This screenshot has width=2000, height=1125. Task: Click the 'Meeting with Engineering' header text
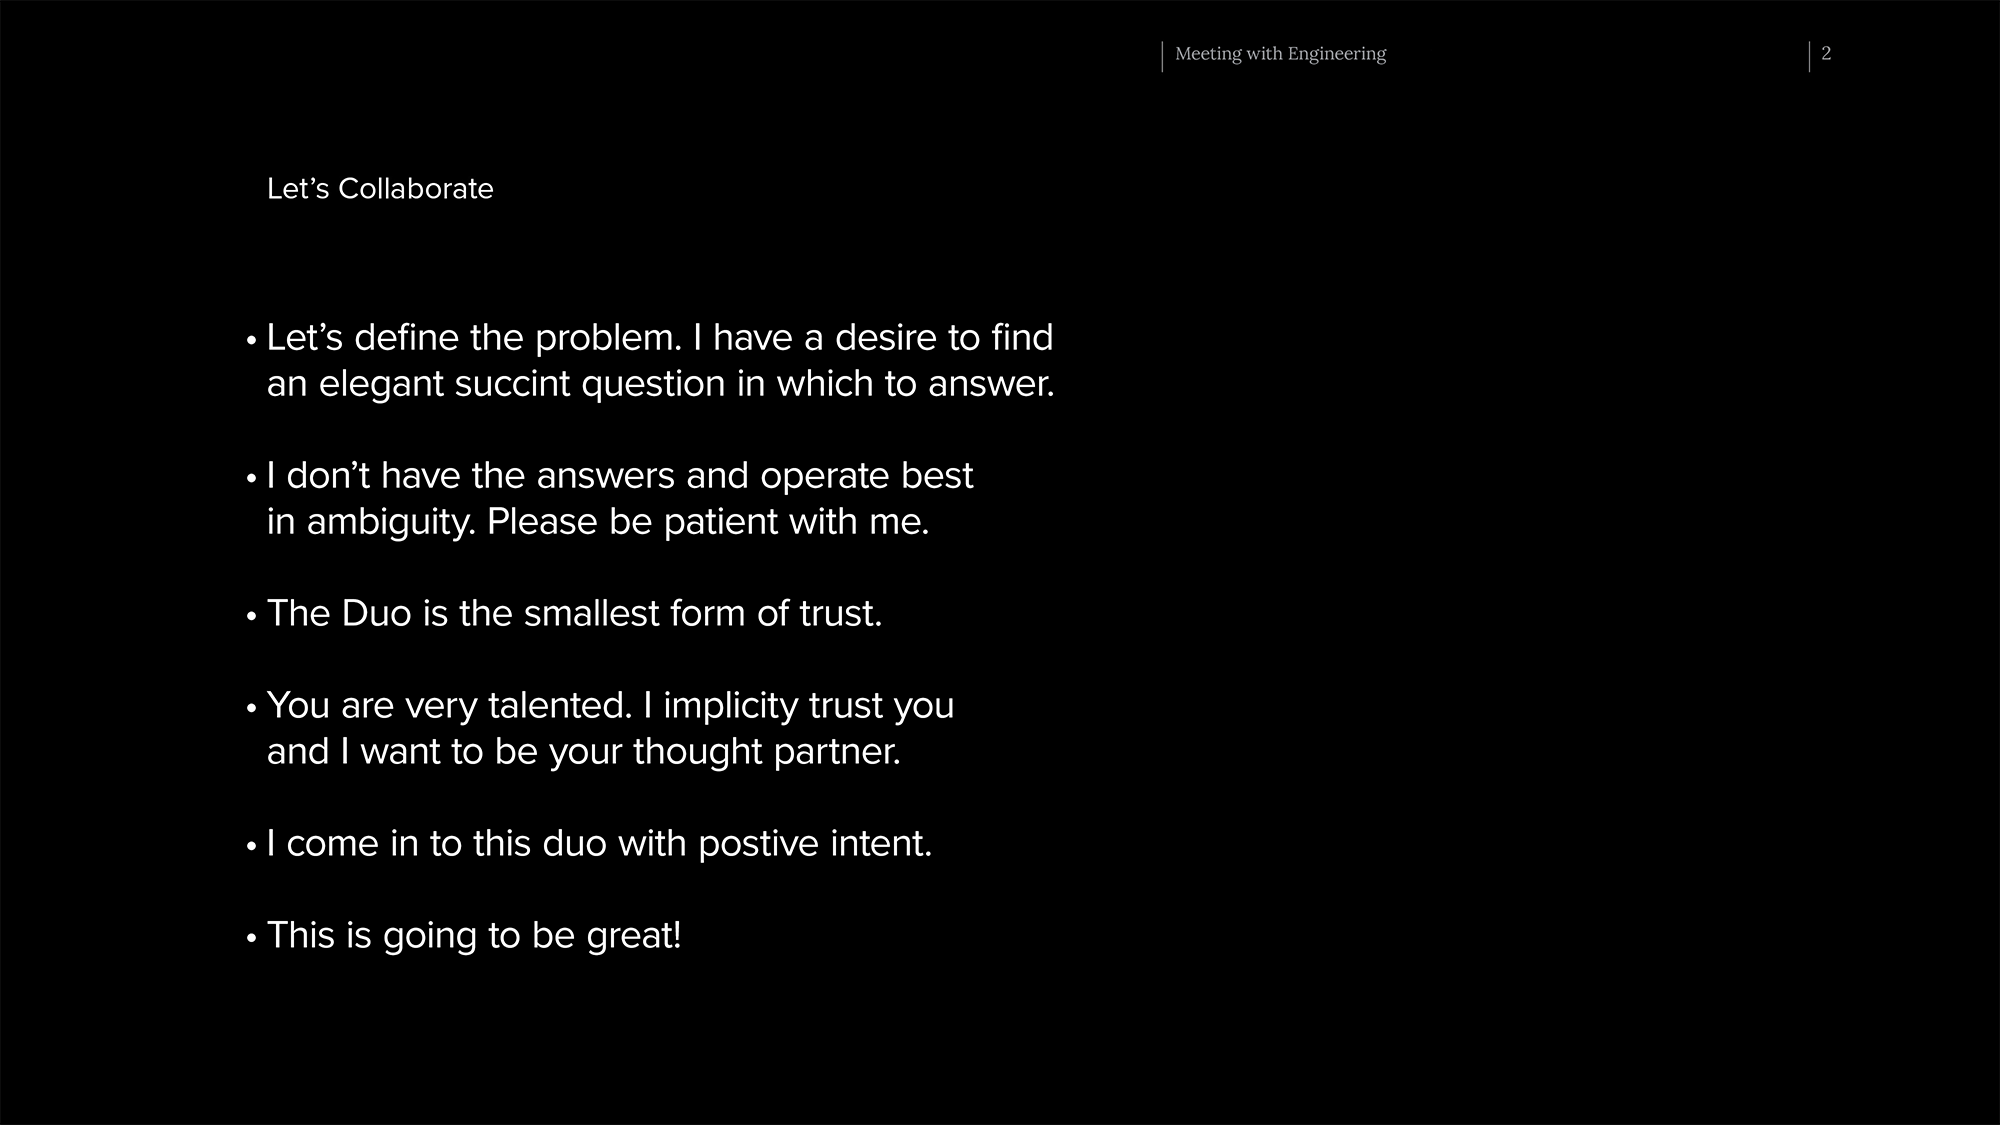coord(1280,54)
